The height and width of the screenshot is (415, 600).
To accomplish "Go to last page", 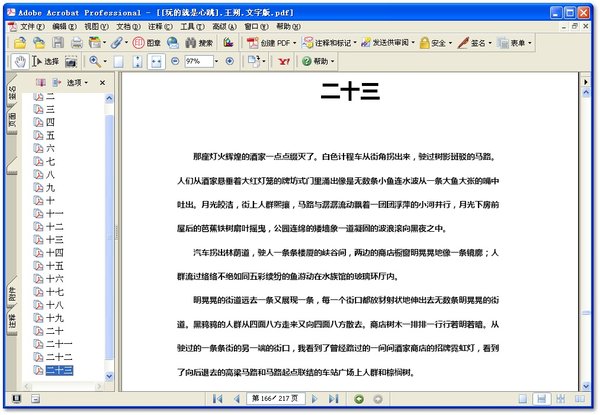I will (333, 399).
